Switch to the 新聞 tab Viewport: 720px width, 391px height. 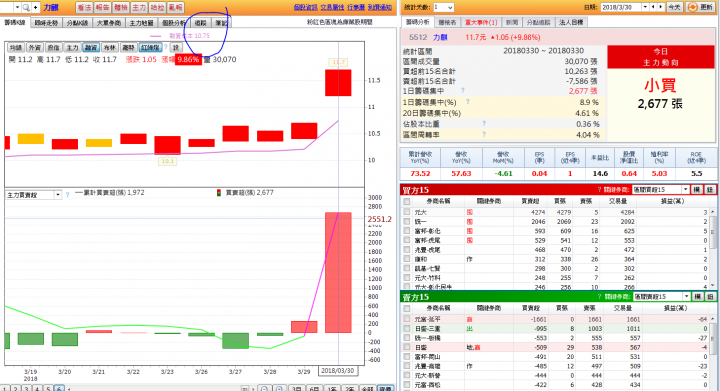click(x=512, y=22)
